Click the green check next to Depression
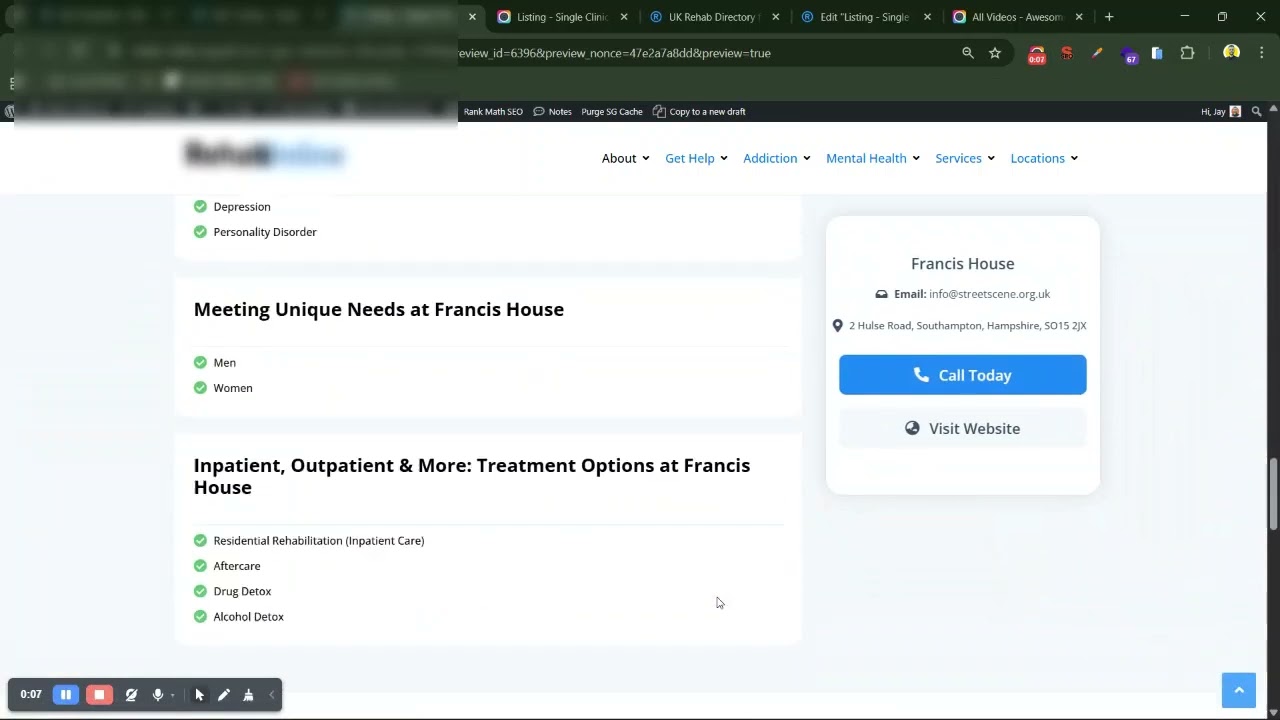 pos(200,207)
